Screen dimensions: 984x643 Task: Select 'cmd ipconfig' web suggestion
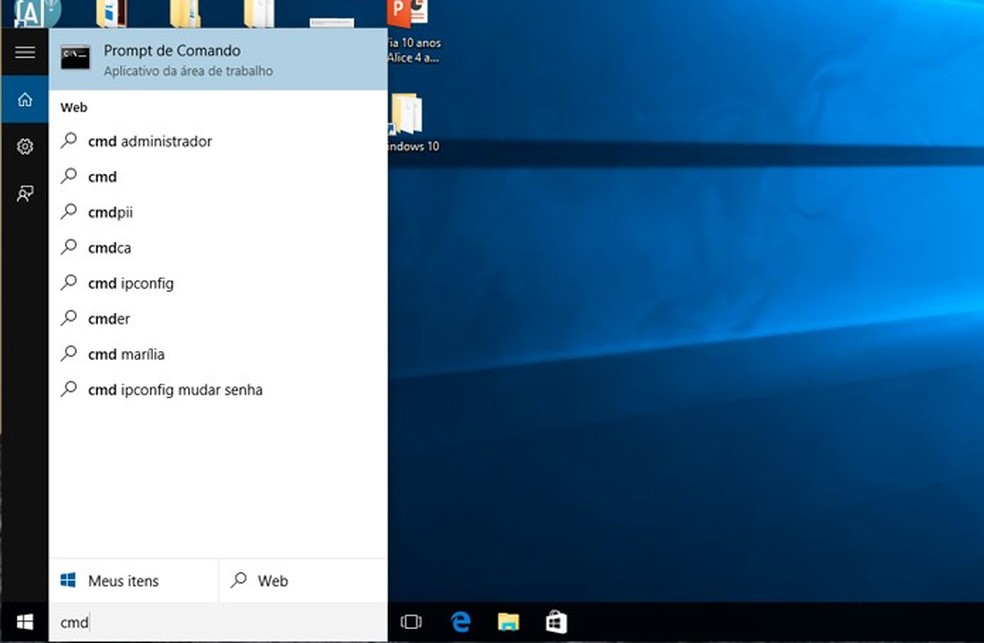[130, 283]
